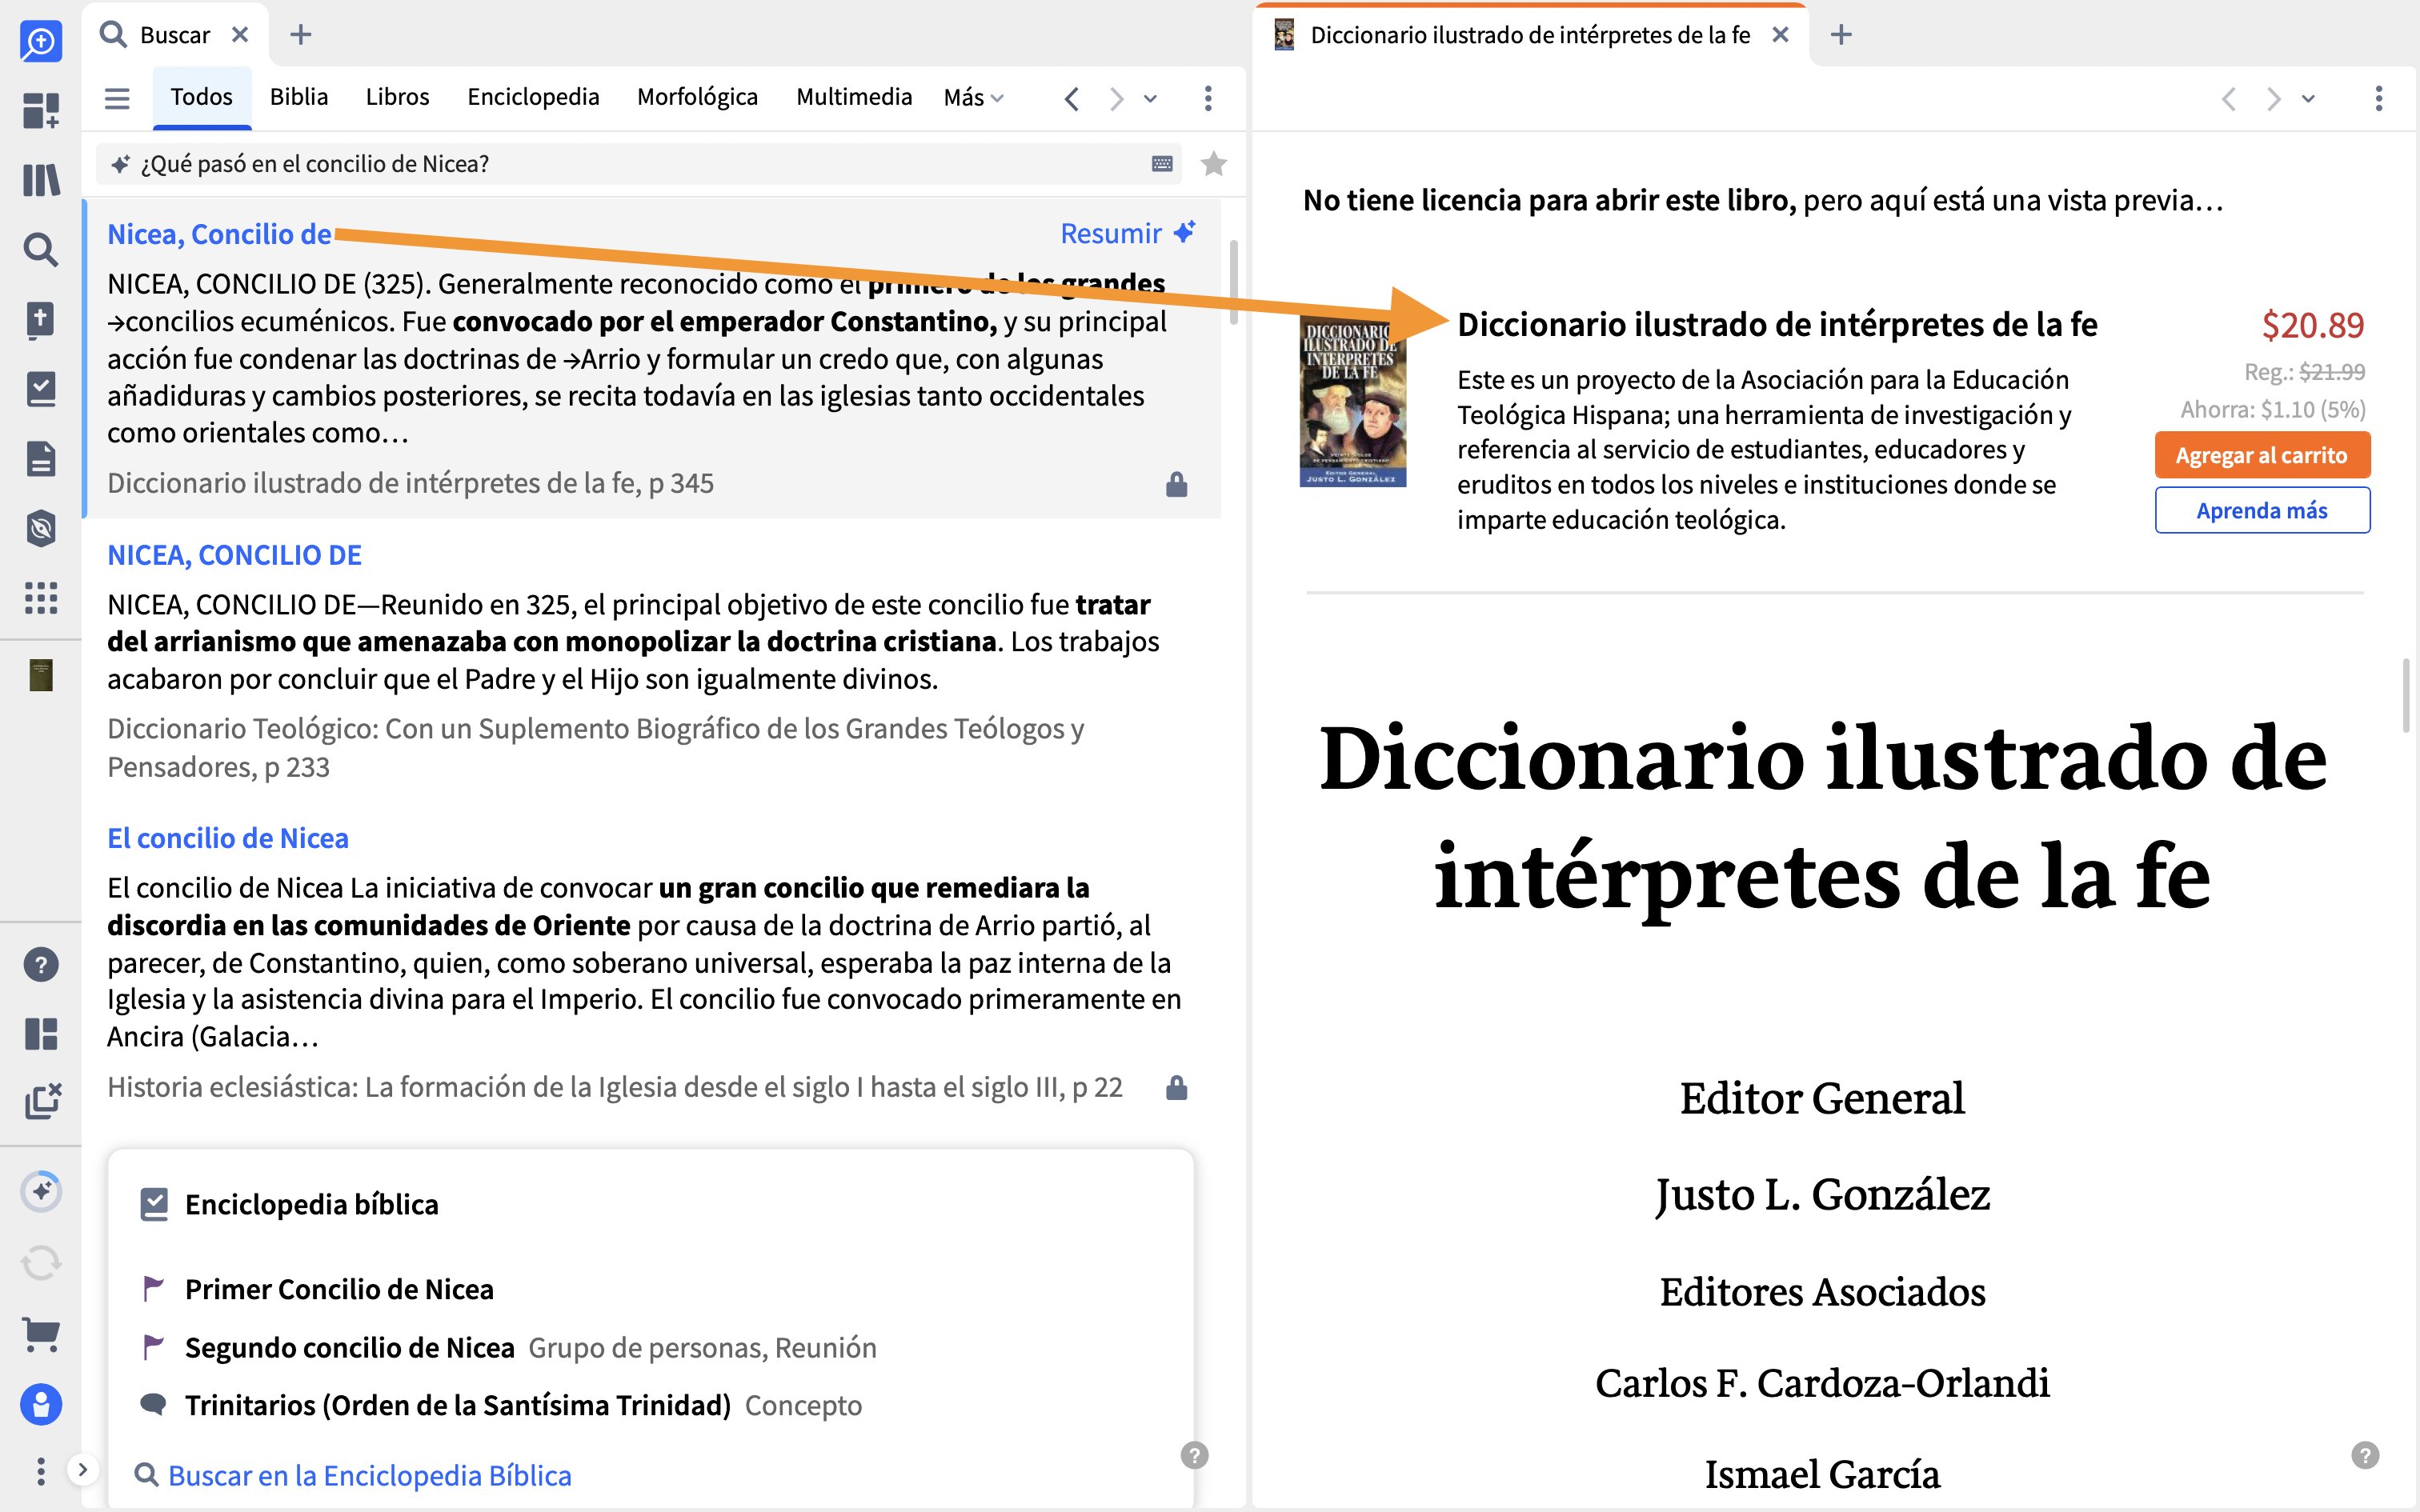The image size is (2420, 1512).
Task: Select the Morfológica search tab
Action: point(697,97)
